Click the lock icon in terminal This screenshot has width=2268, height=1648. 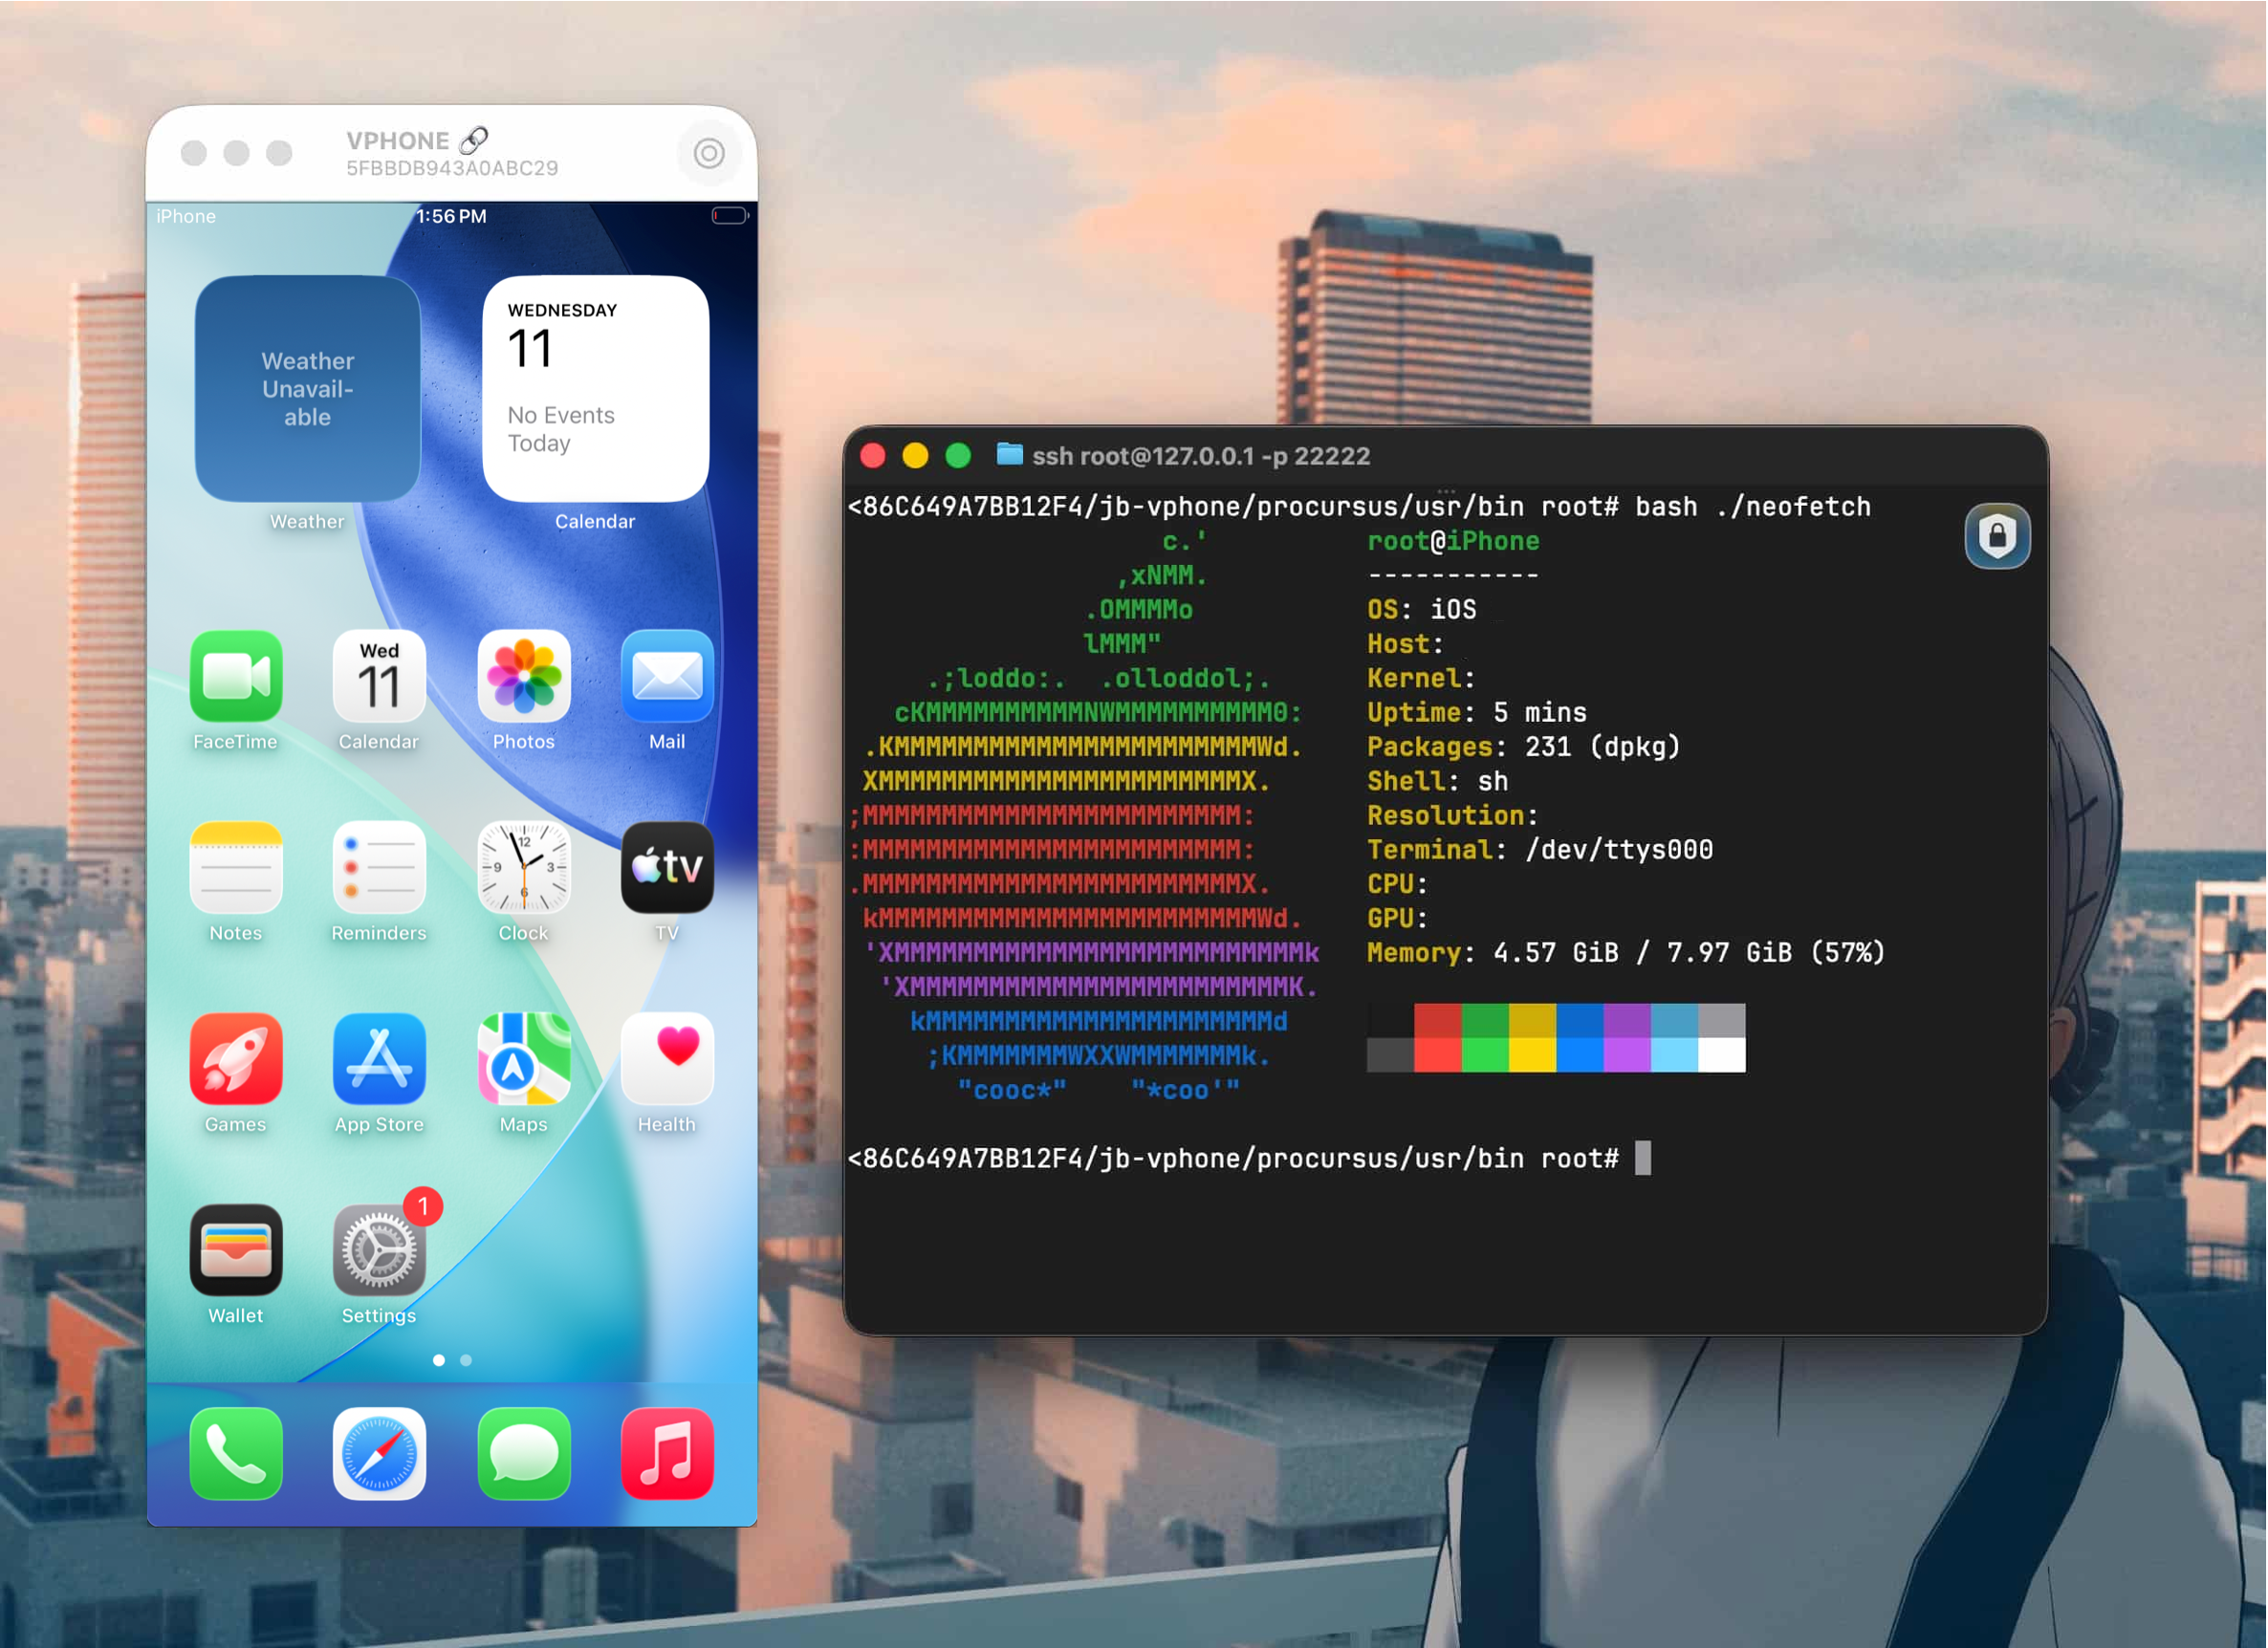pos(1997,537)
